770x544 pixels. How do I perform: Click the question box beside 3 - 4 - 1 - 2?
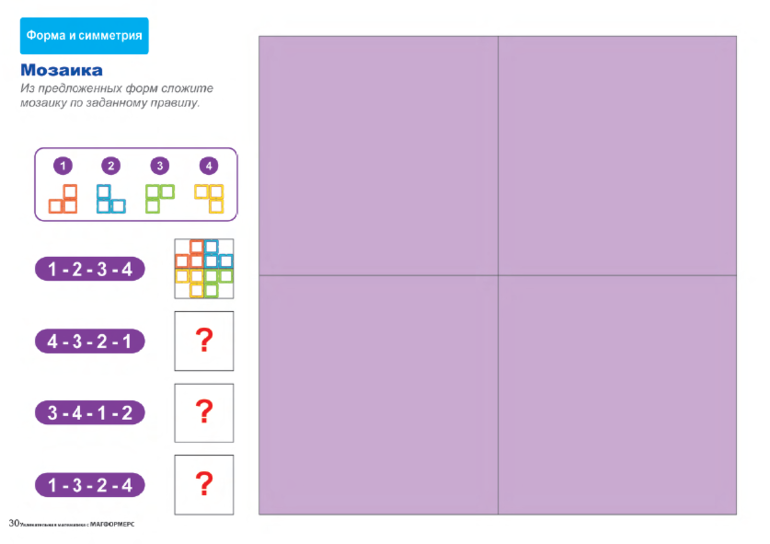[204, 412]
